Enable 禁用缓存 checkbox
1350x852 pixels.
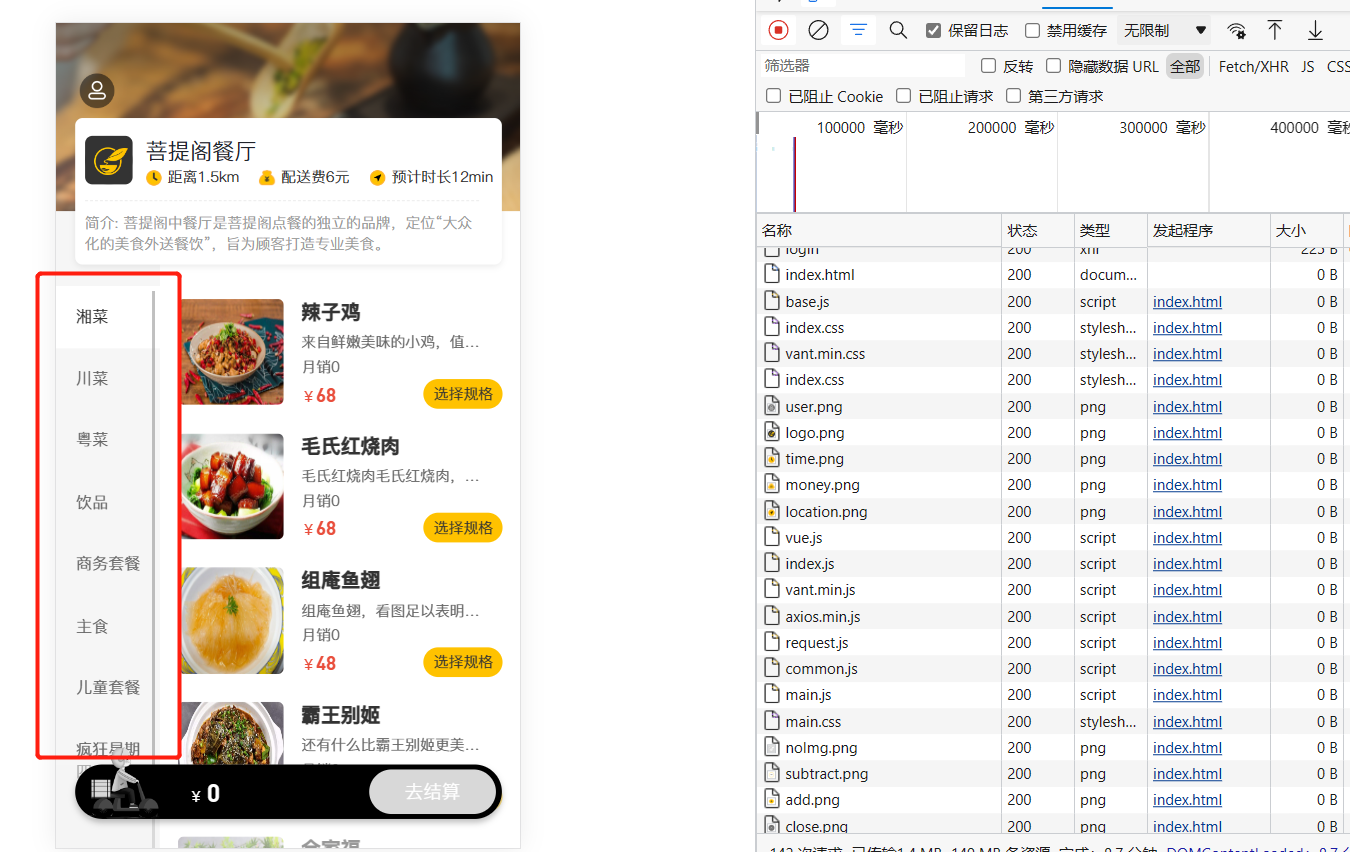[1032, 31]
